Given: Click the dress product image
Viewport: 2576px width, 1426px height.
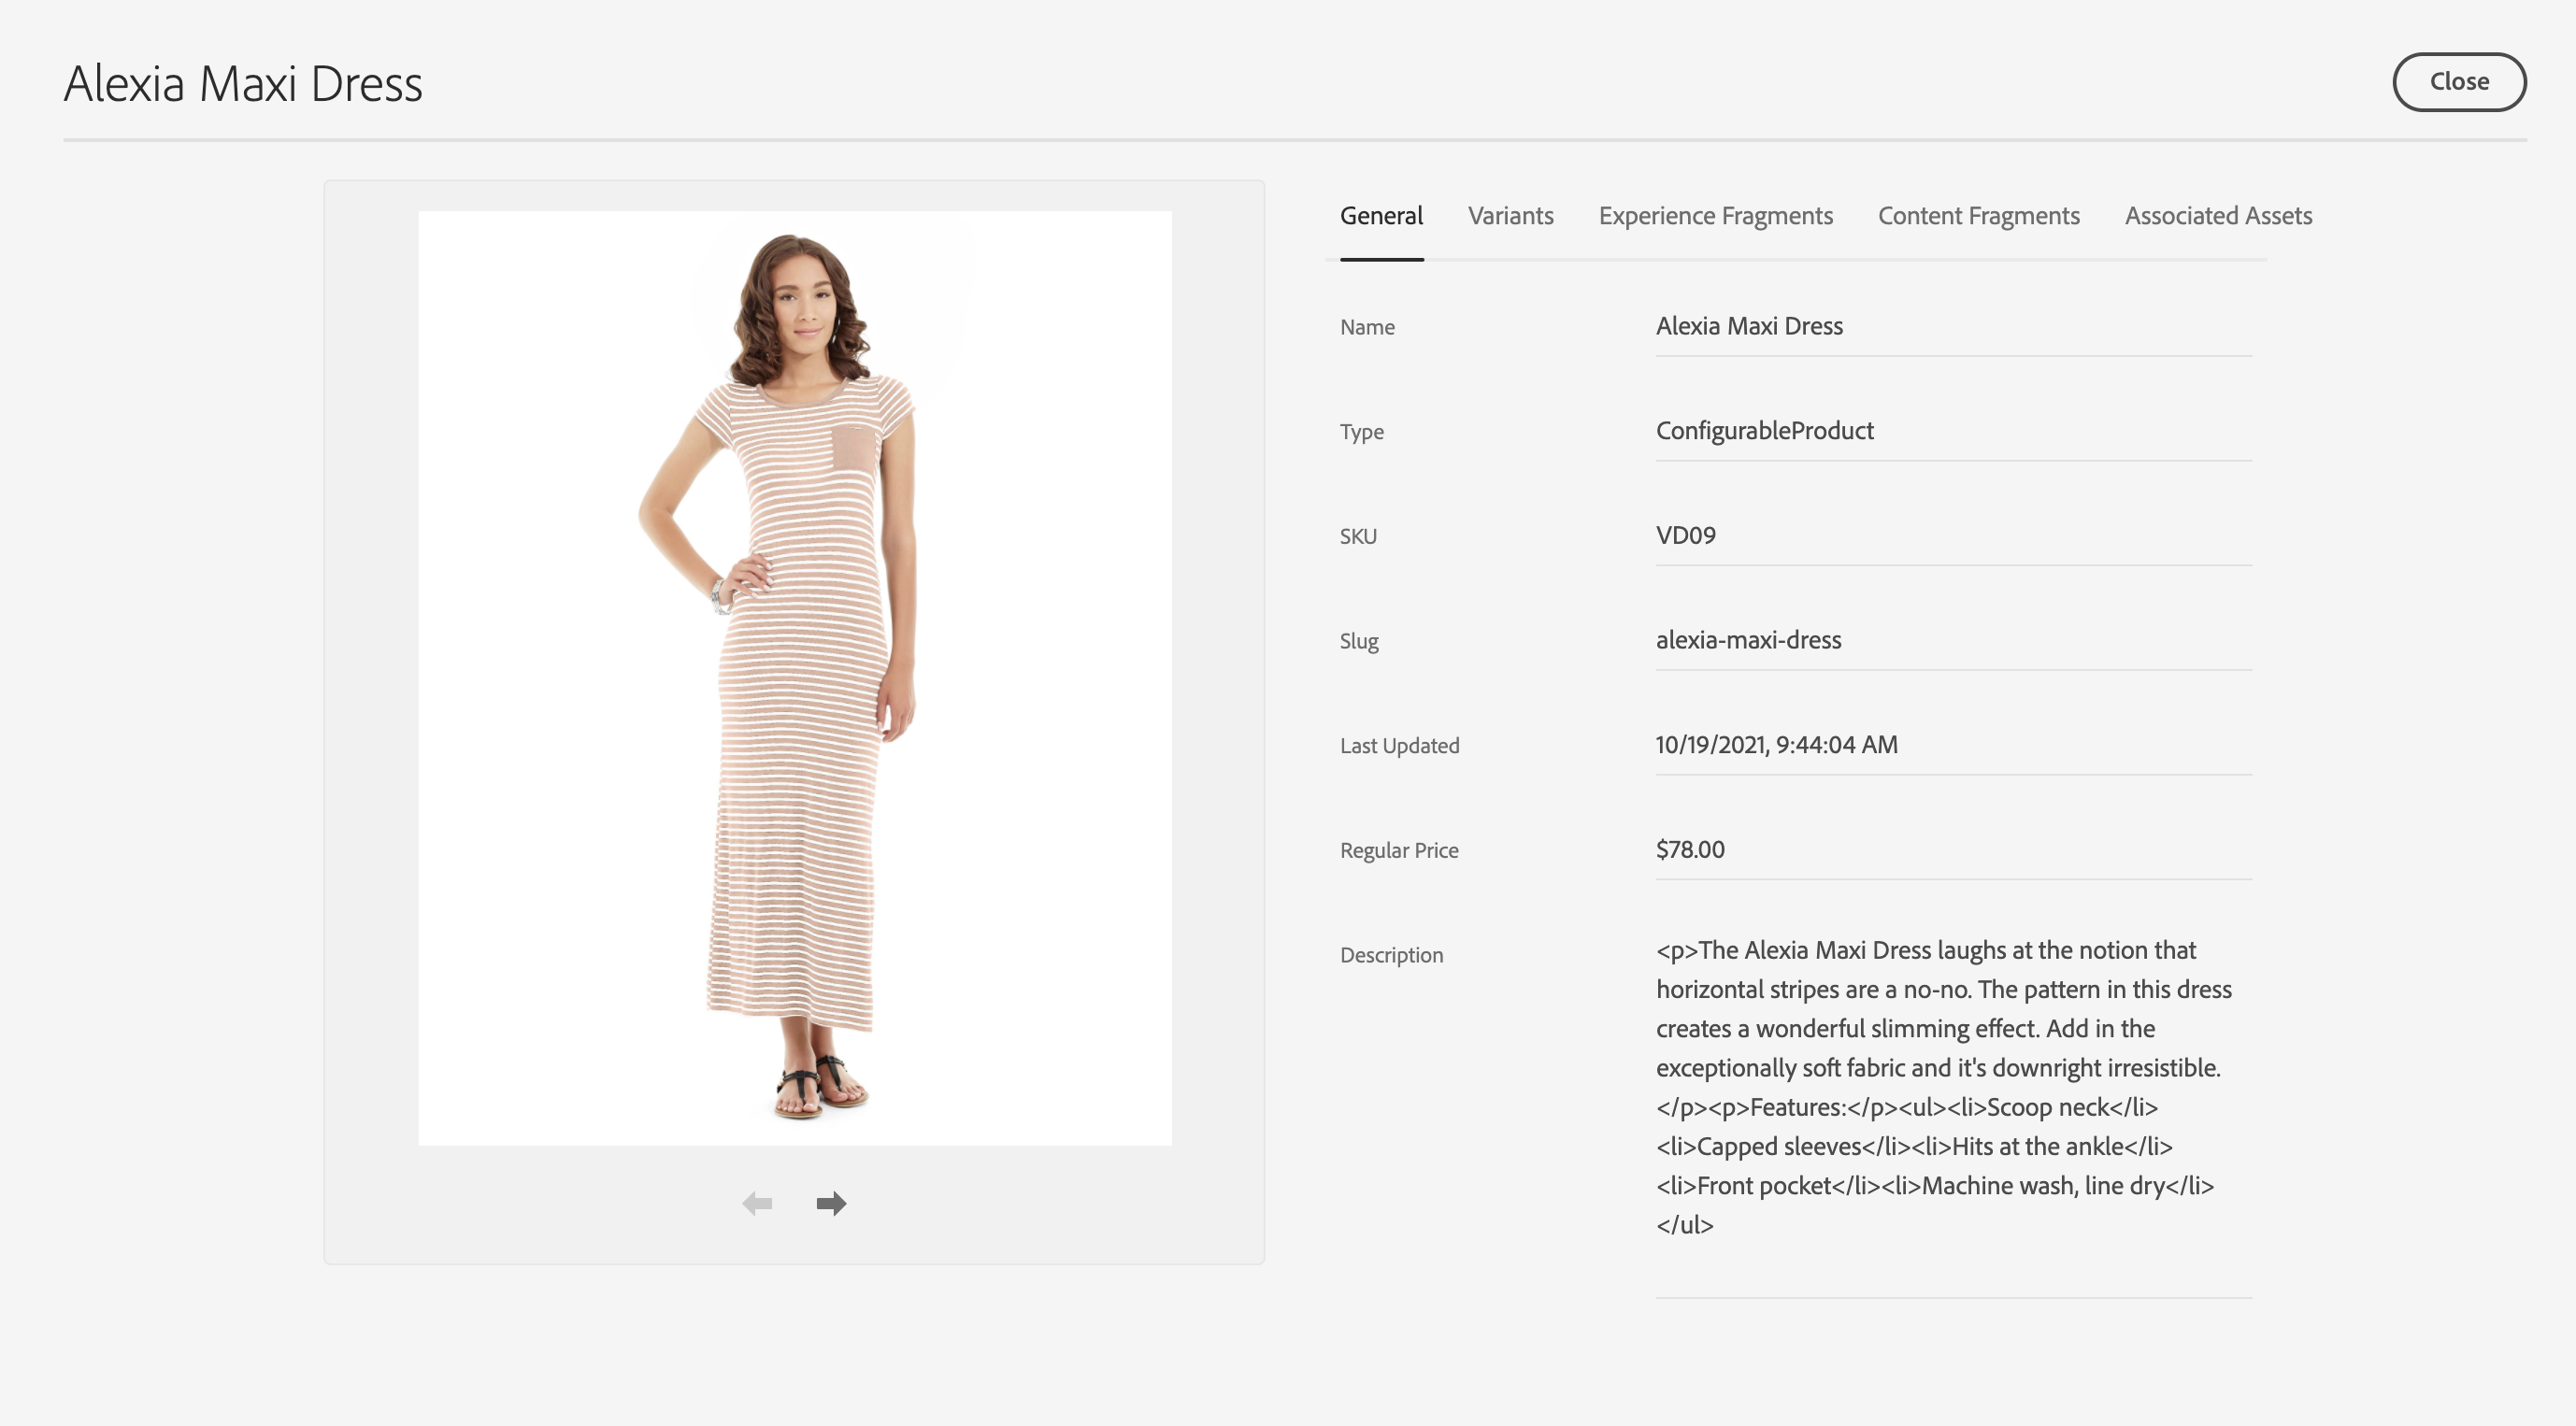Looking at the screenshot, I should coord(794,677).
